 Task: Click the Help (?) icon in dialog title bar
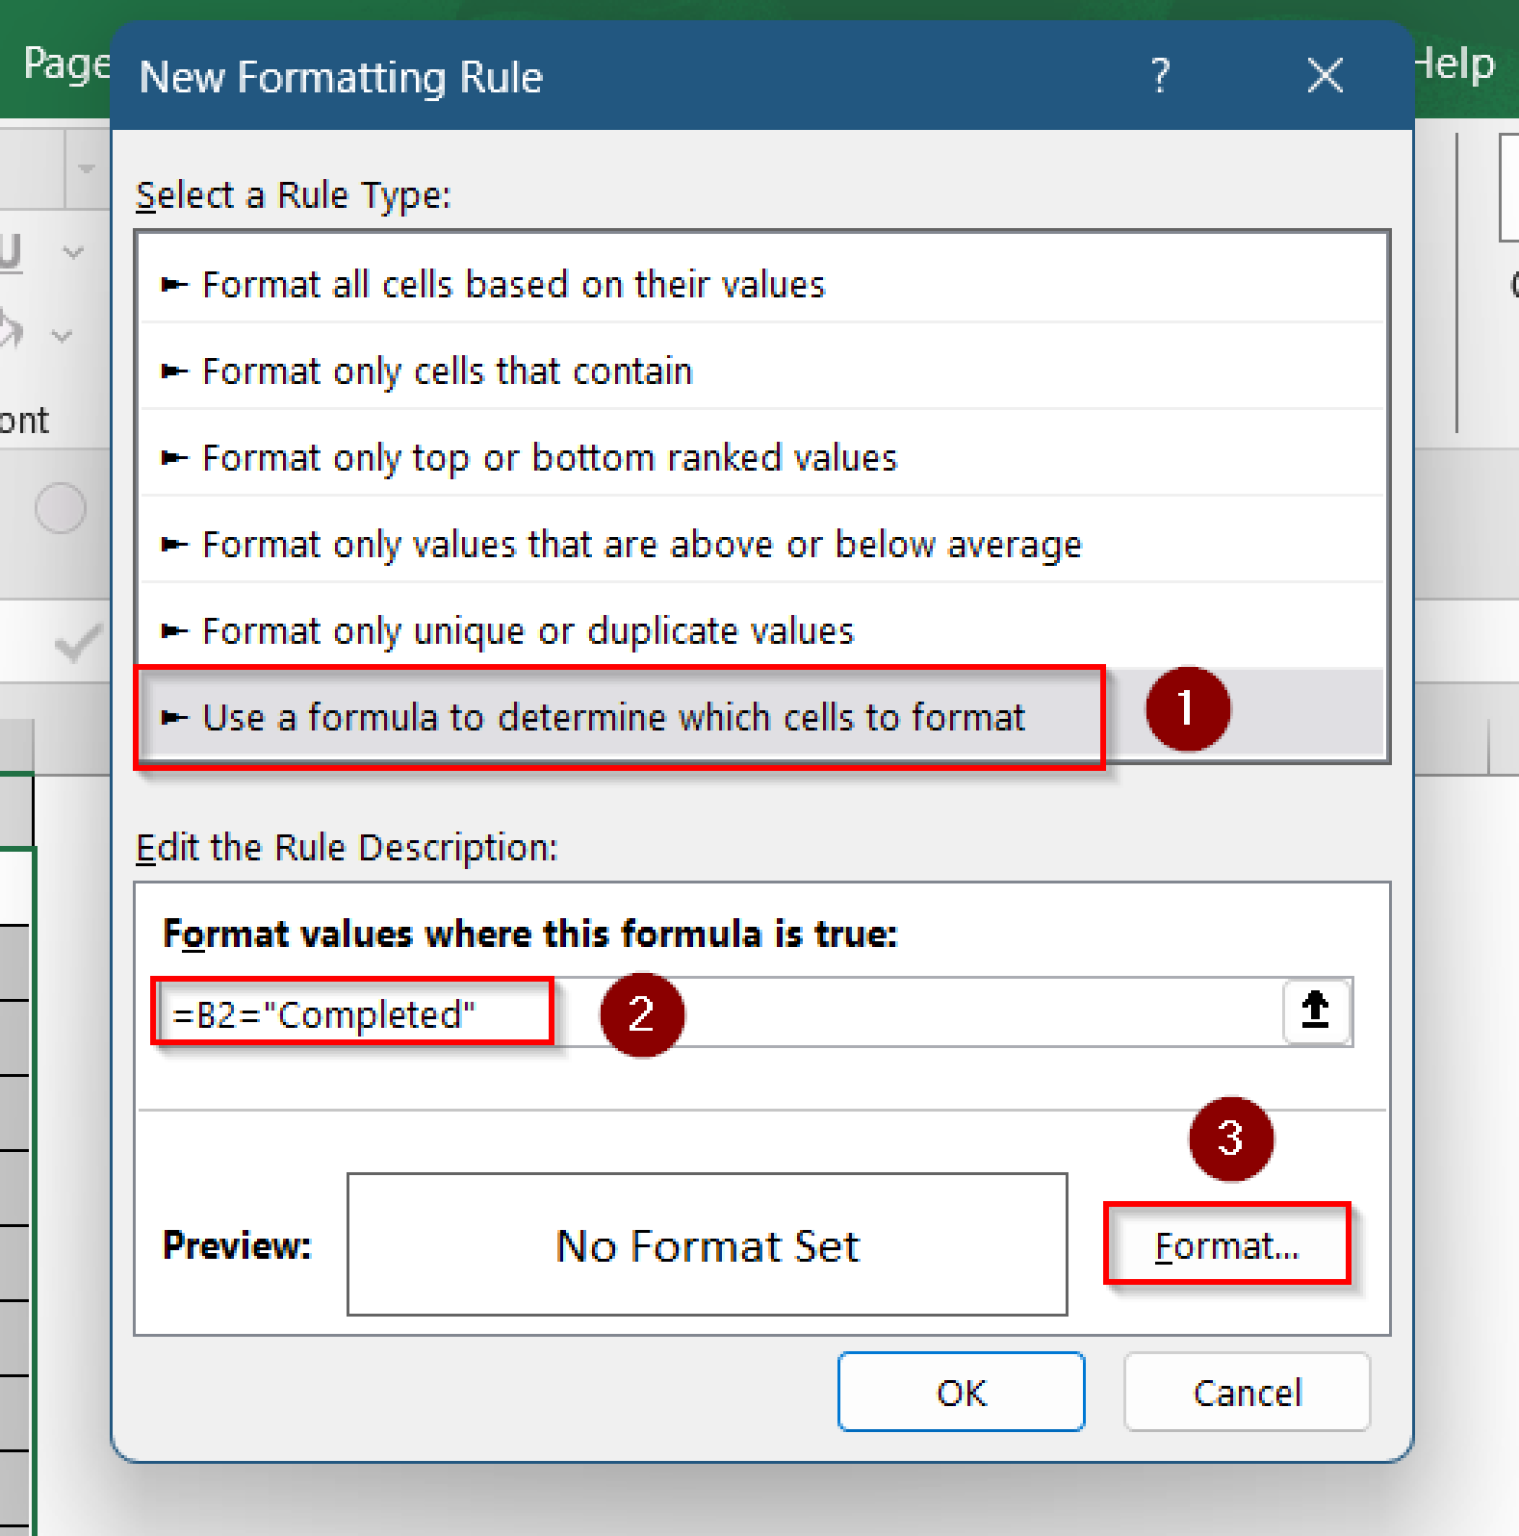click(x=1160, y=75)
